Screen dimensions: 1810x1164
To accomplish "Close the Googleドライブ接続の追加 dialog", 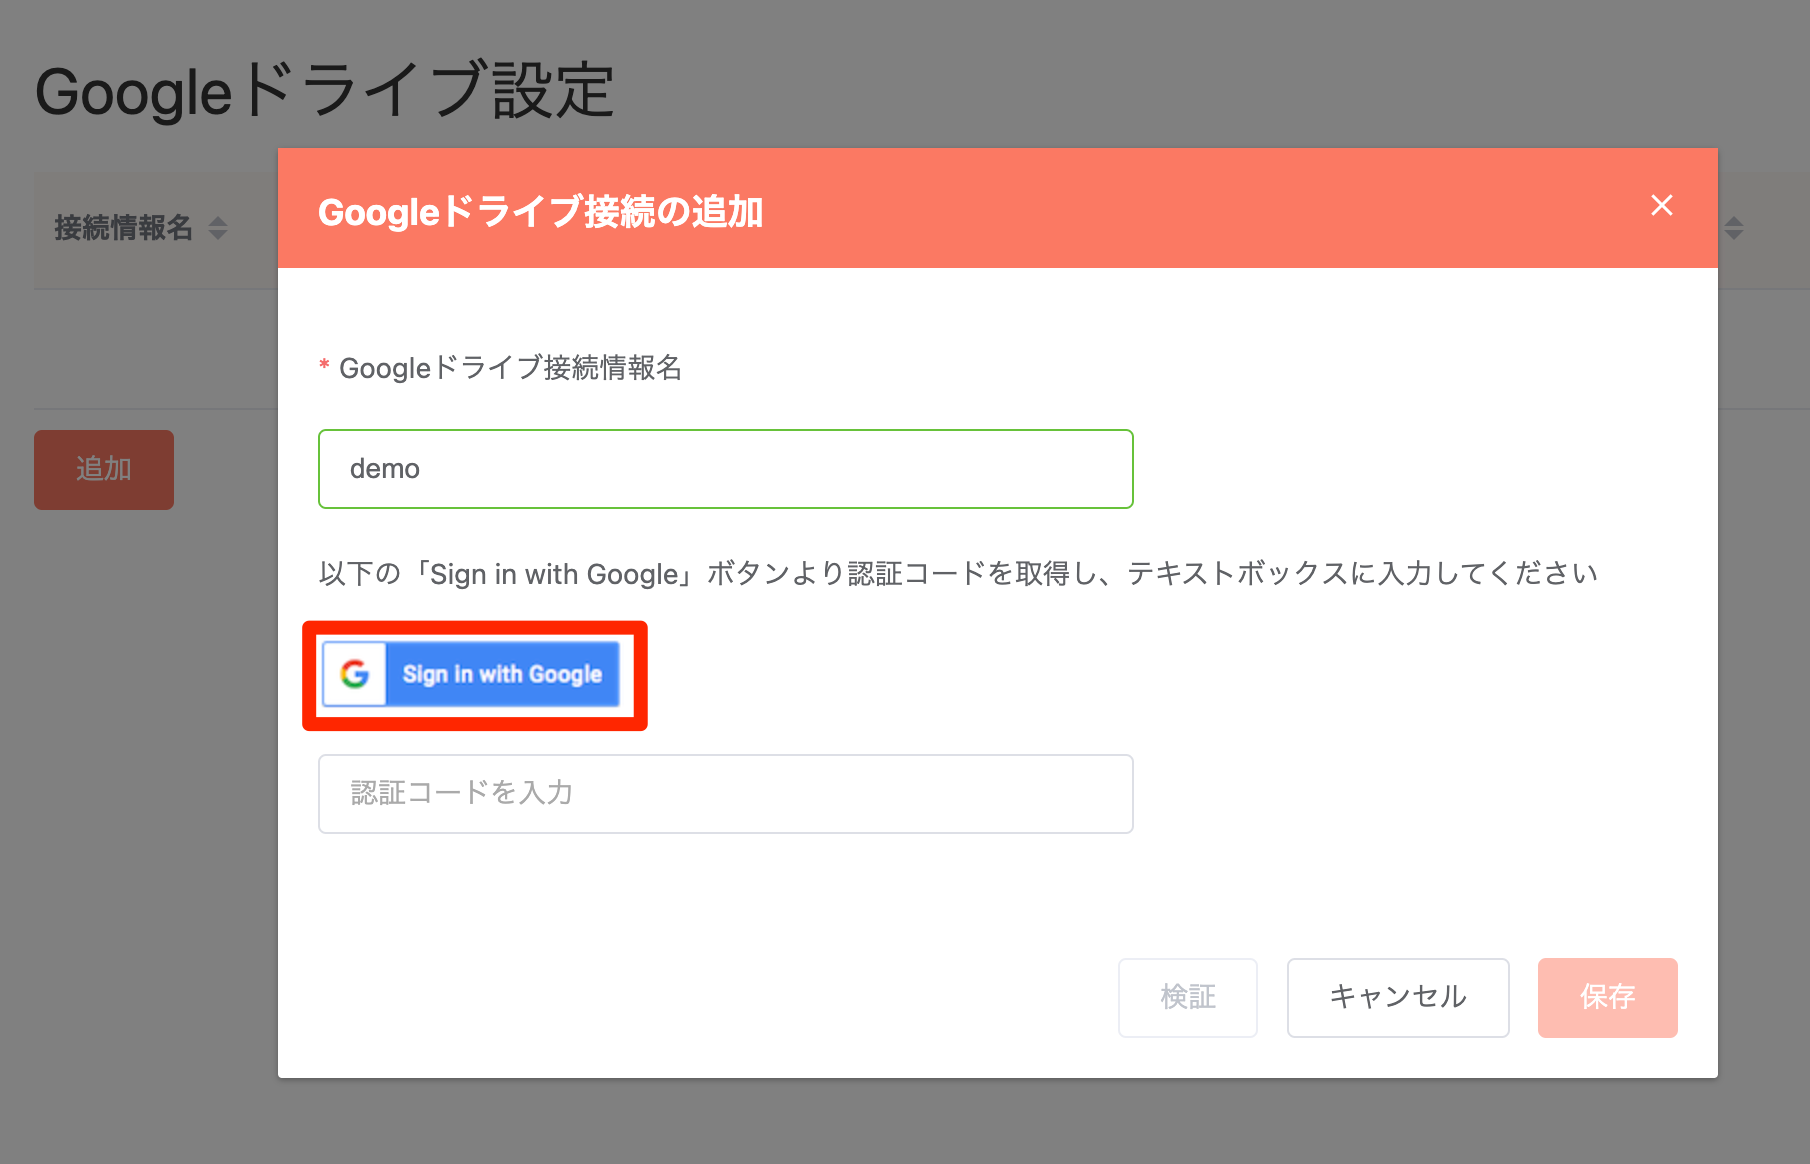I will click(1661, 206).
